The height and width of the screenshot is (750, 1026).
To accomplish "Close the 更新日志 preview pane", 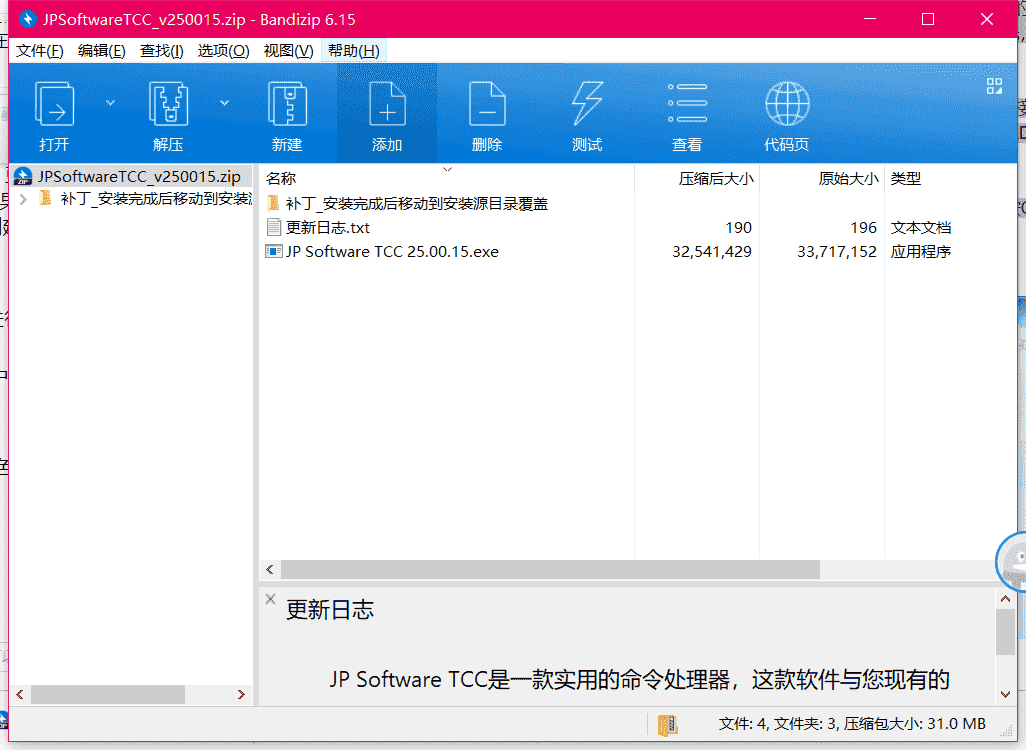I will coord(270,599).
